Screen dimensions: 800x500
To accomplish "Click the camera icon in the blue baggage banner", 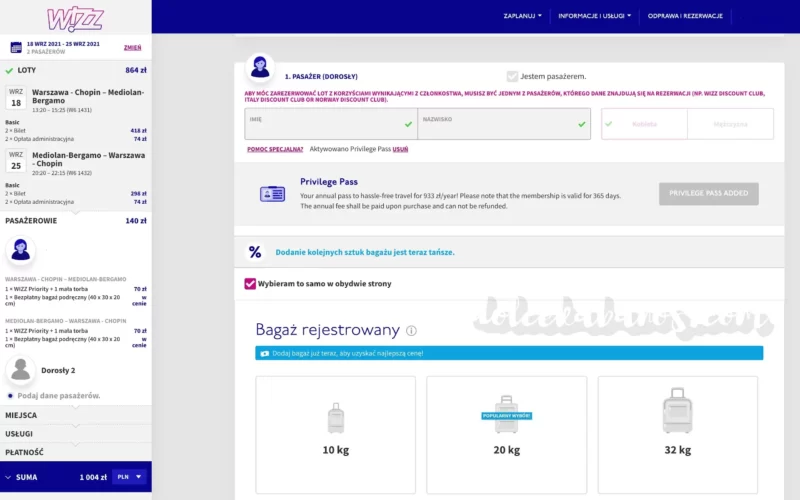I will point(264,353).
